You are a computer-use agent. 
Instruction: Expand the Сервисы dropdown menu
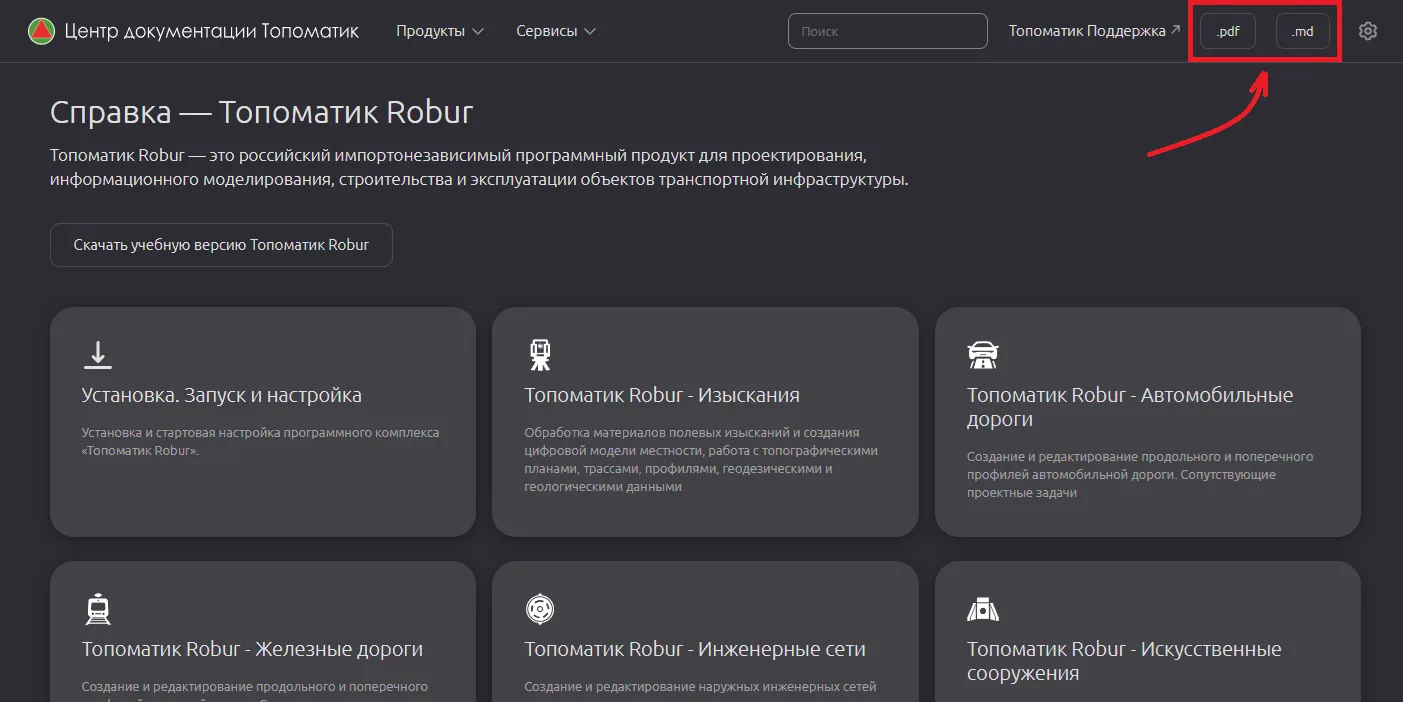(x=556, y=31)
